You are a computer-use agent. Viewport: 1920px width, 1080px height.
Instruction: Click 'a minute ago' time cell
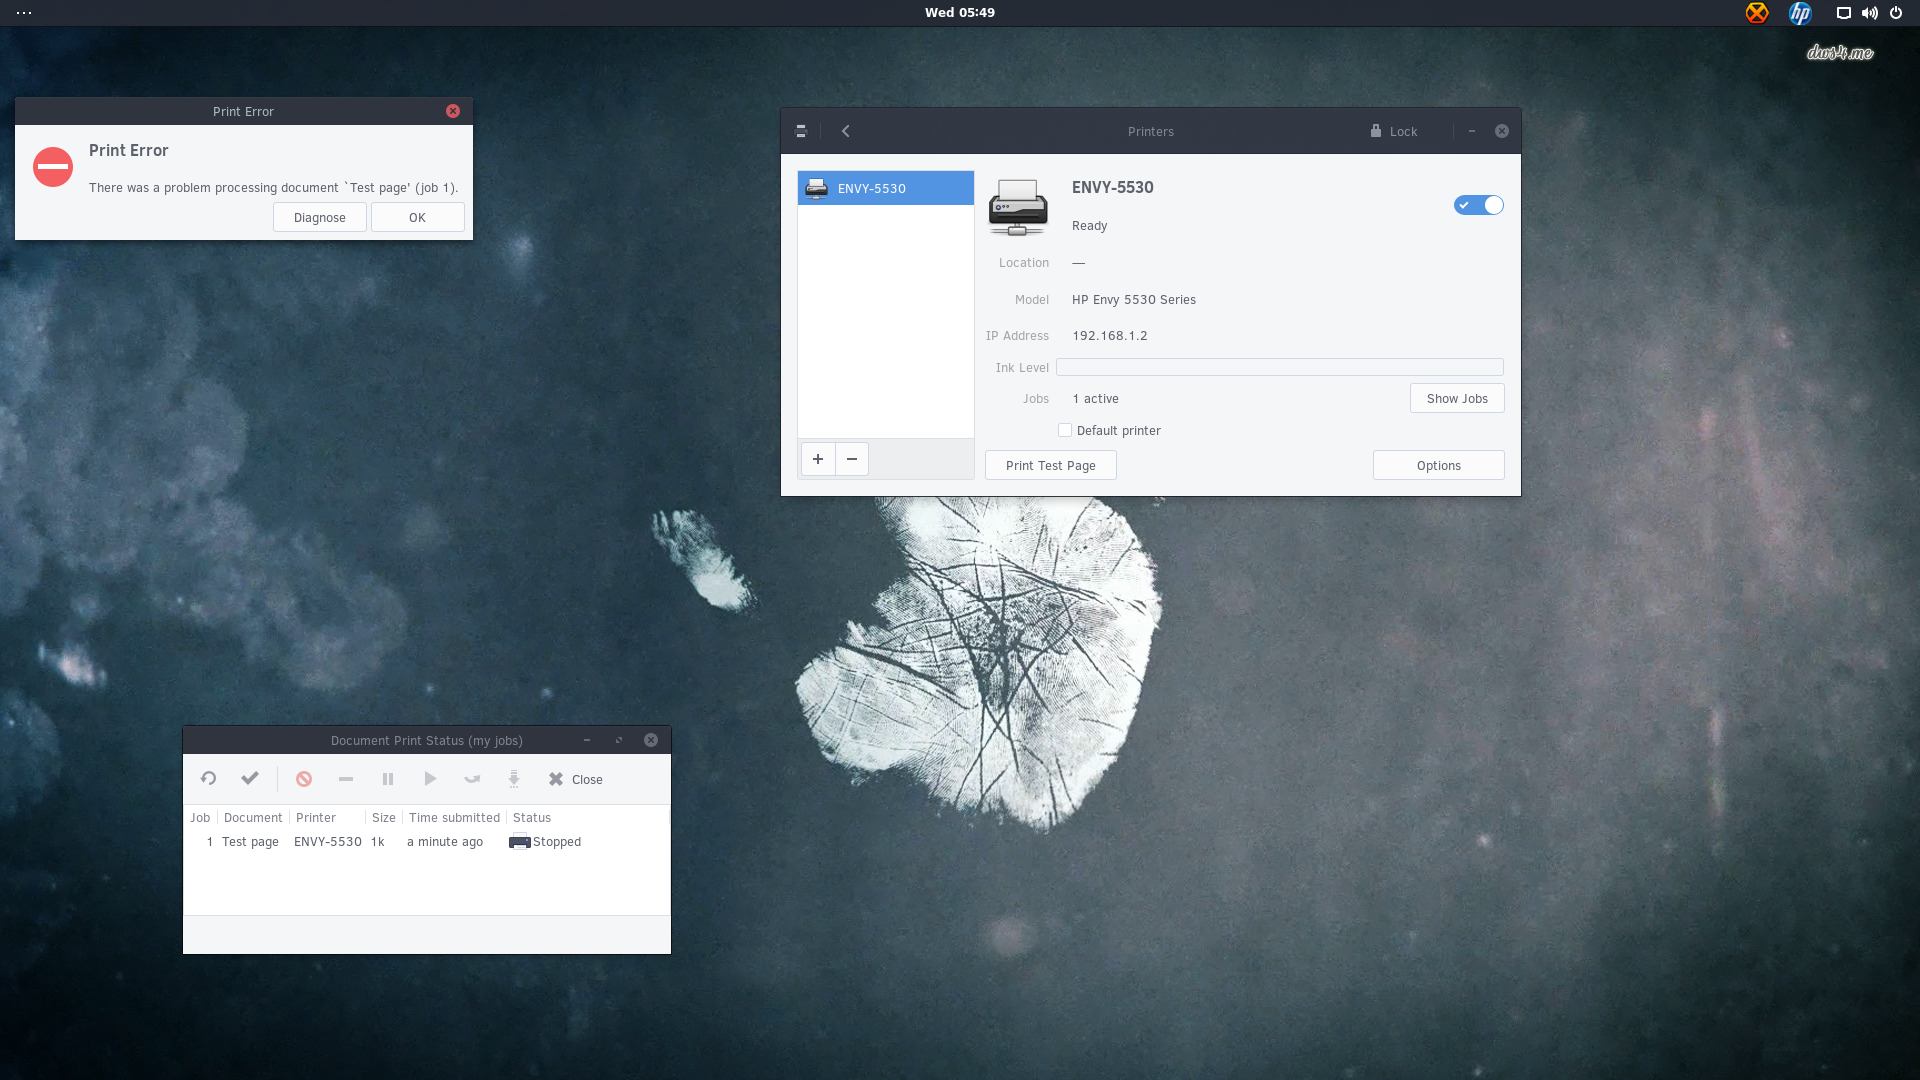click(445, 842)
